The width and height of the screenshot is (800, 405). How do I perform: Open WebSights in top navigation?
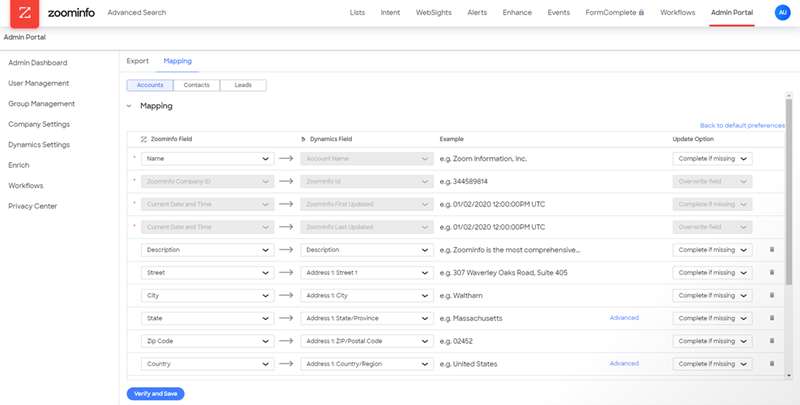pos(434,13)
